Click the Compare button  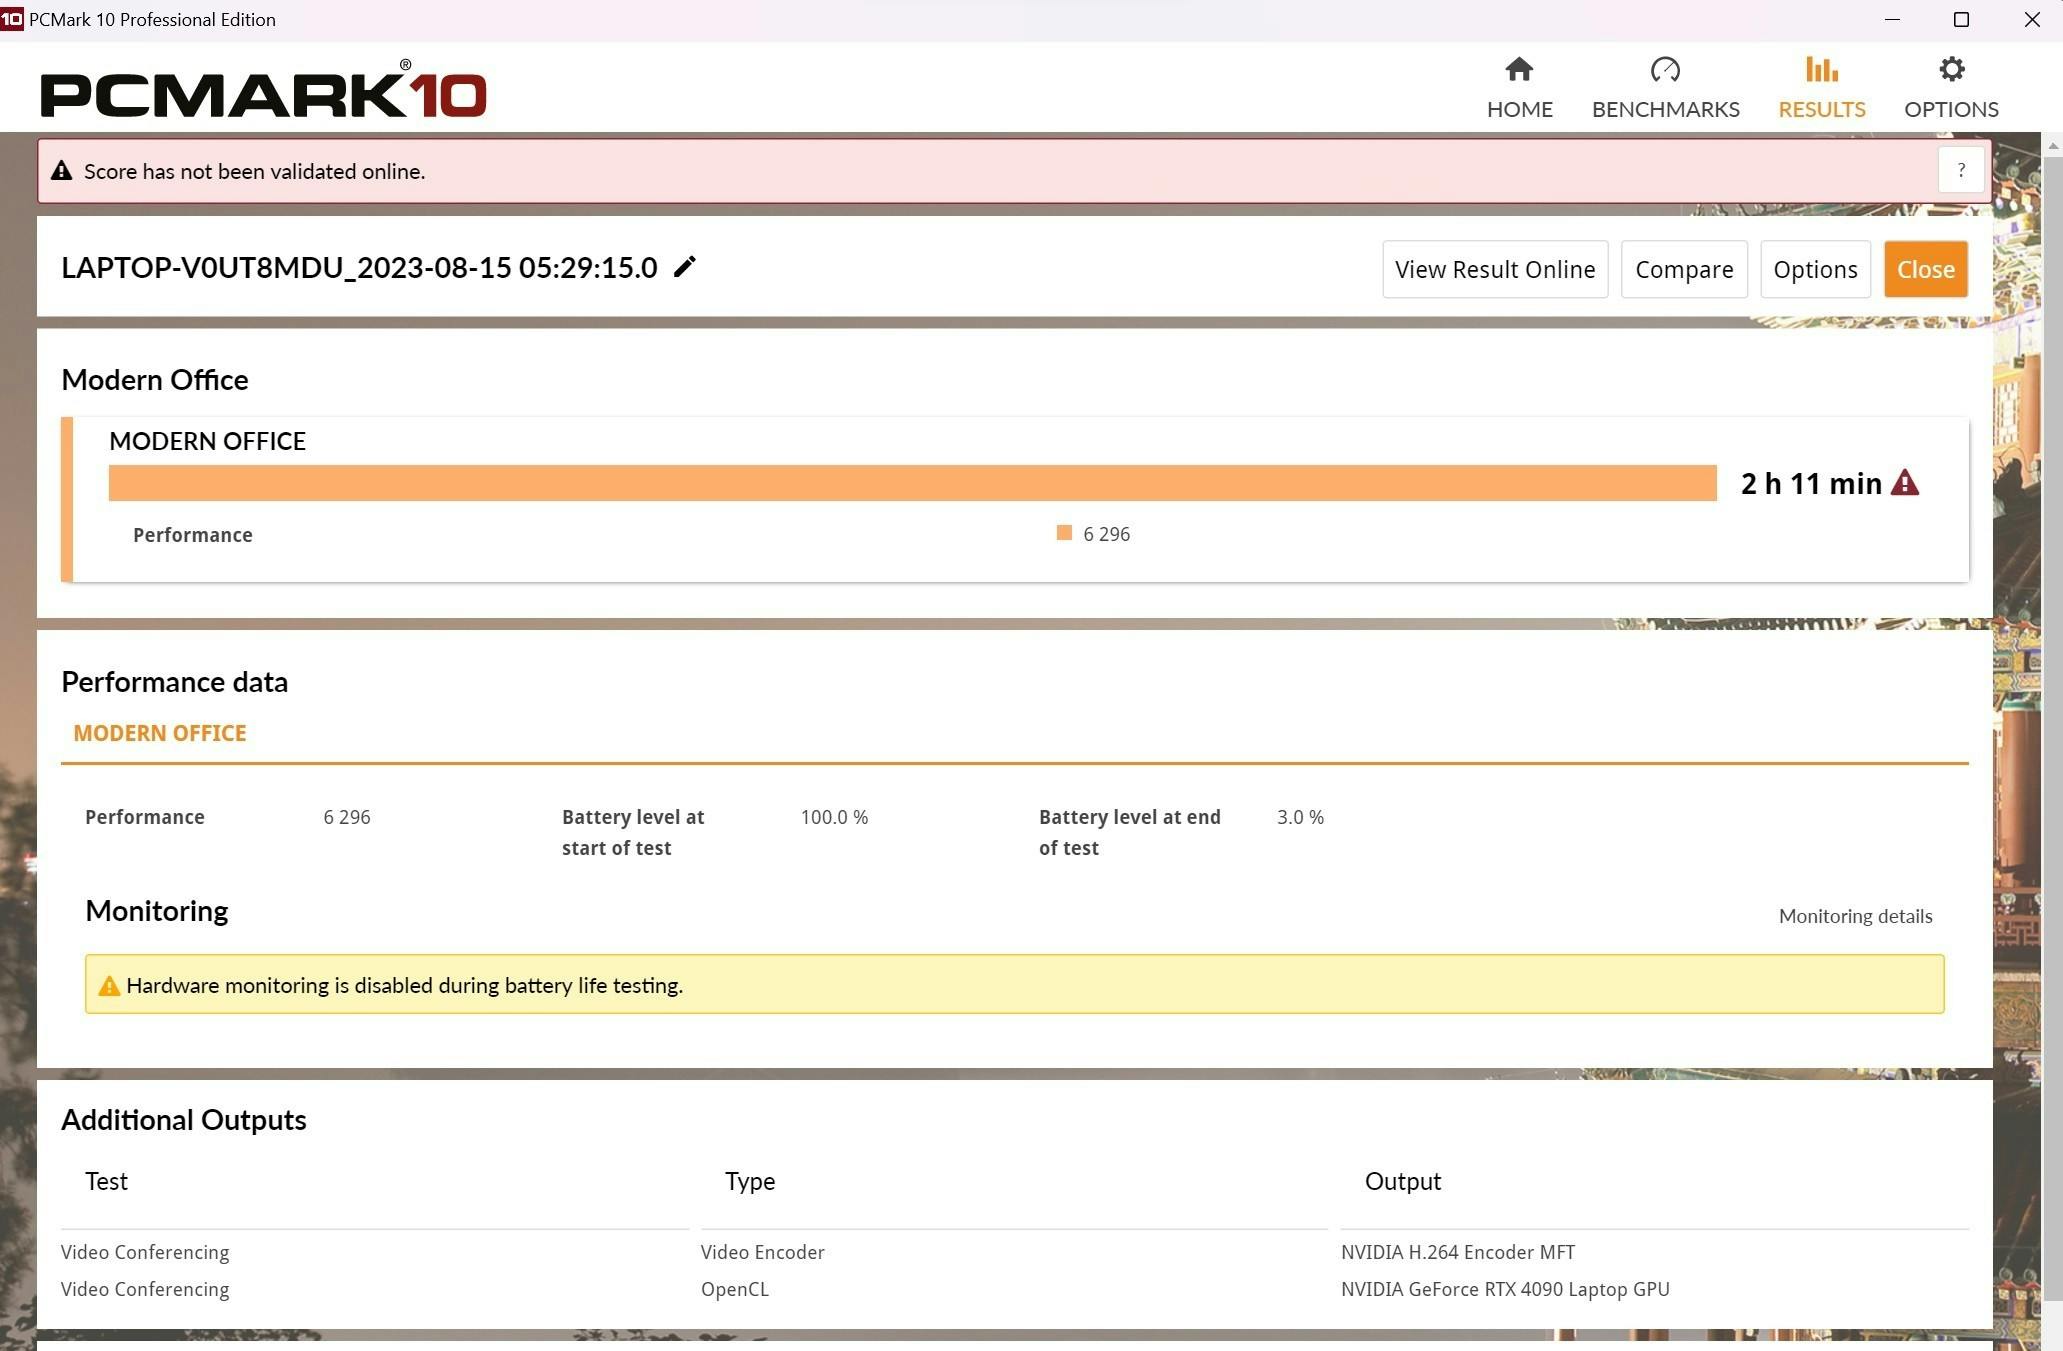(x=1684, y=269)
